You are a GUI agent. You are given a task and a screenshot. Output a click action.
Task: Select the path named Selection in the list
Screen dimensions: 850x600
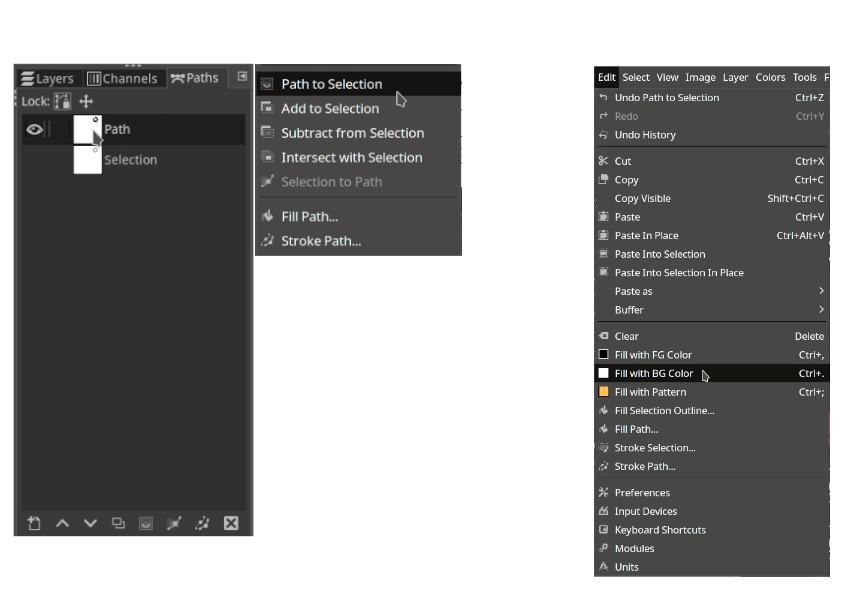(x=133, y=160)
